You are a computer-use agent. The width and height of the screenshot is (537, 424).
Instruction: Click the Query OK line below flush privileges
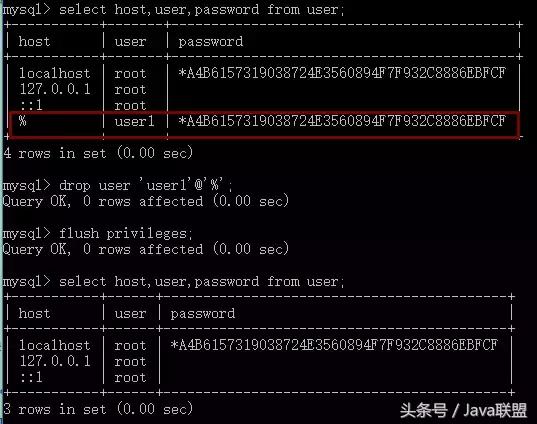click(x=146, y=249)
